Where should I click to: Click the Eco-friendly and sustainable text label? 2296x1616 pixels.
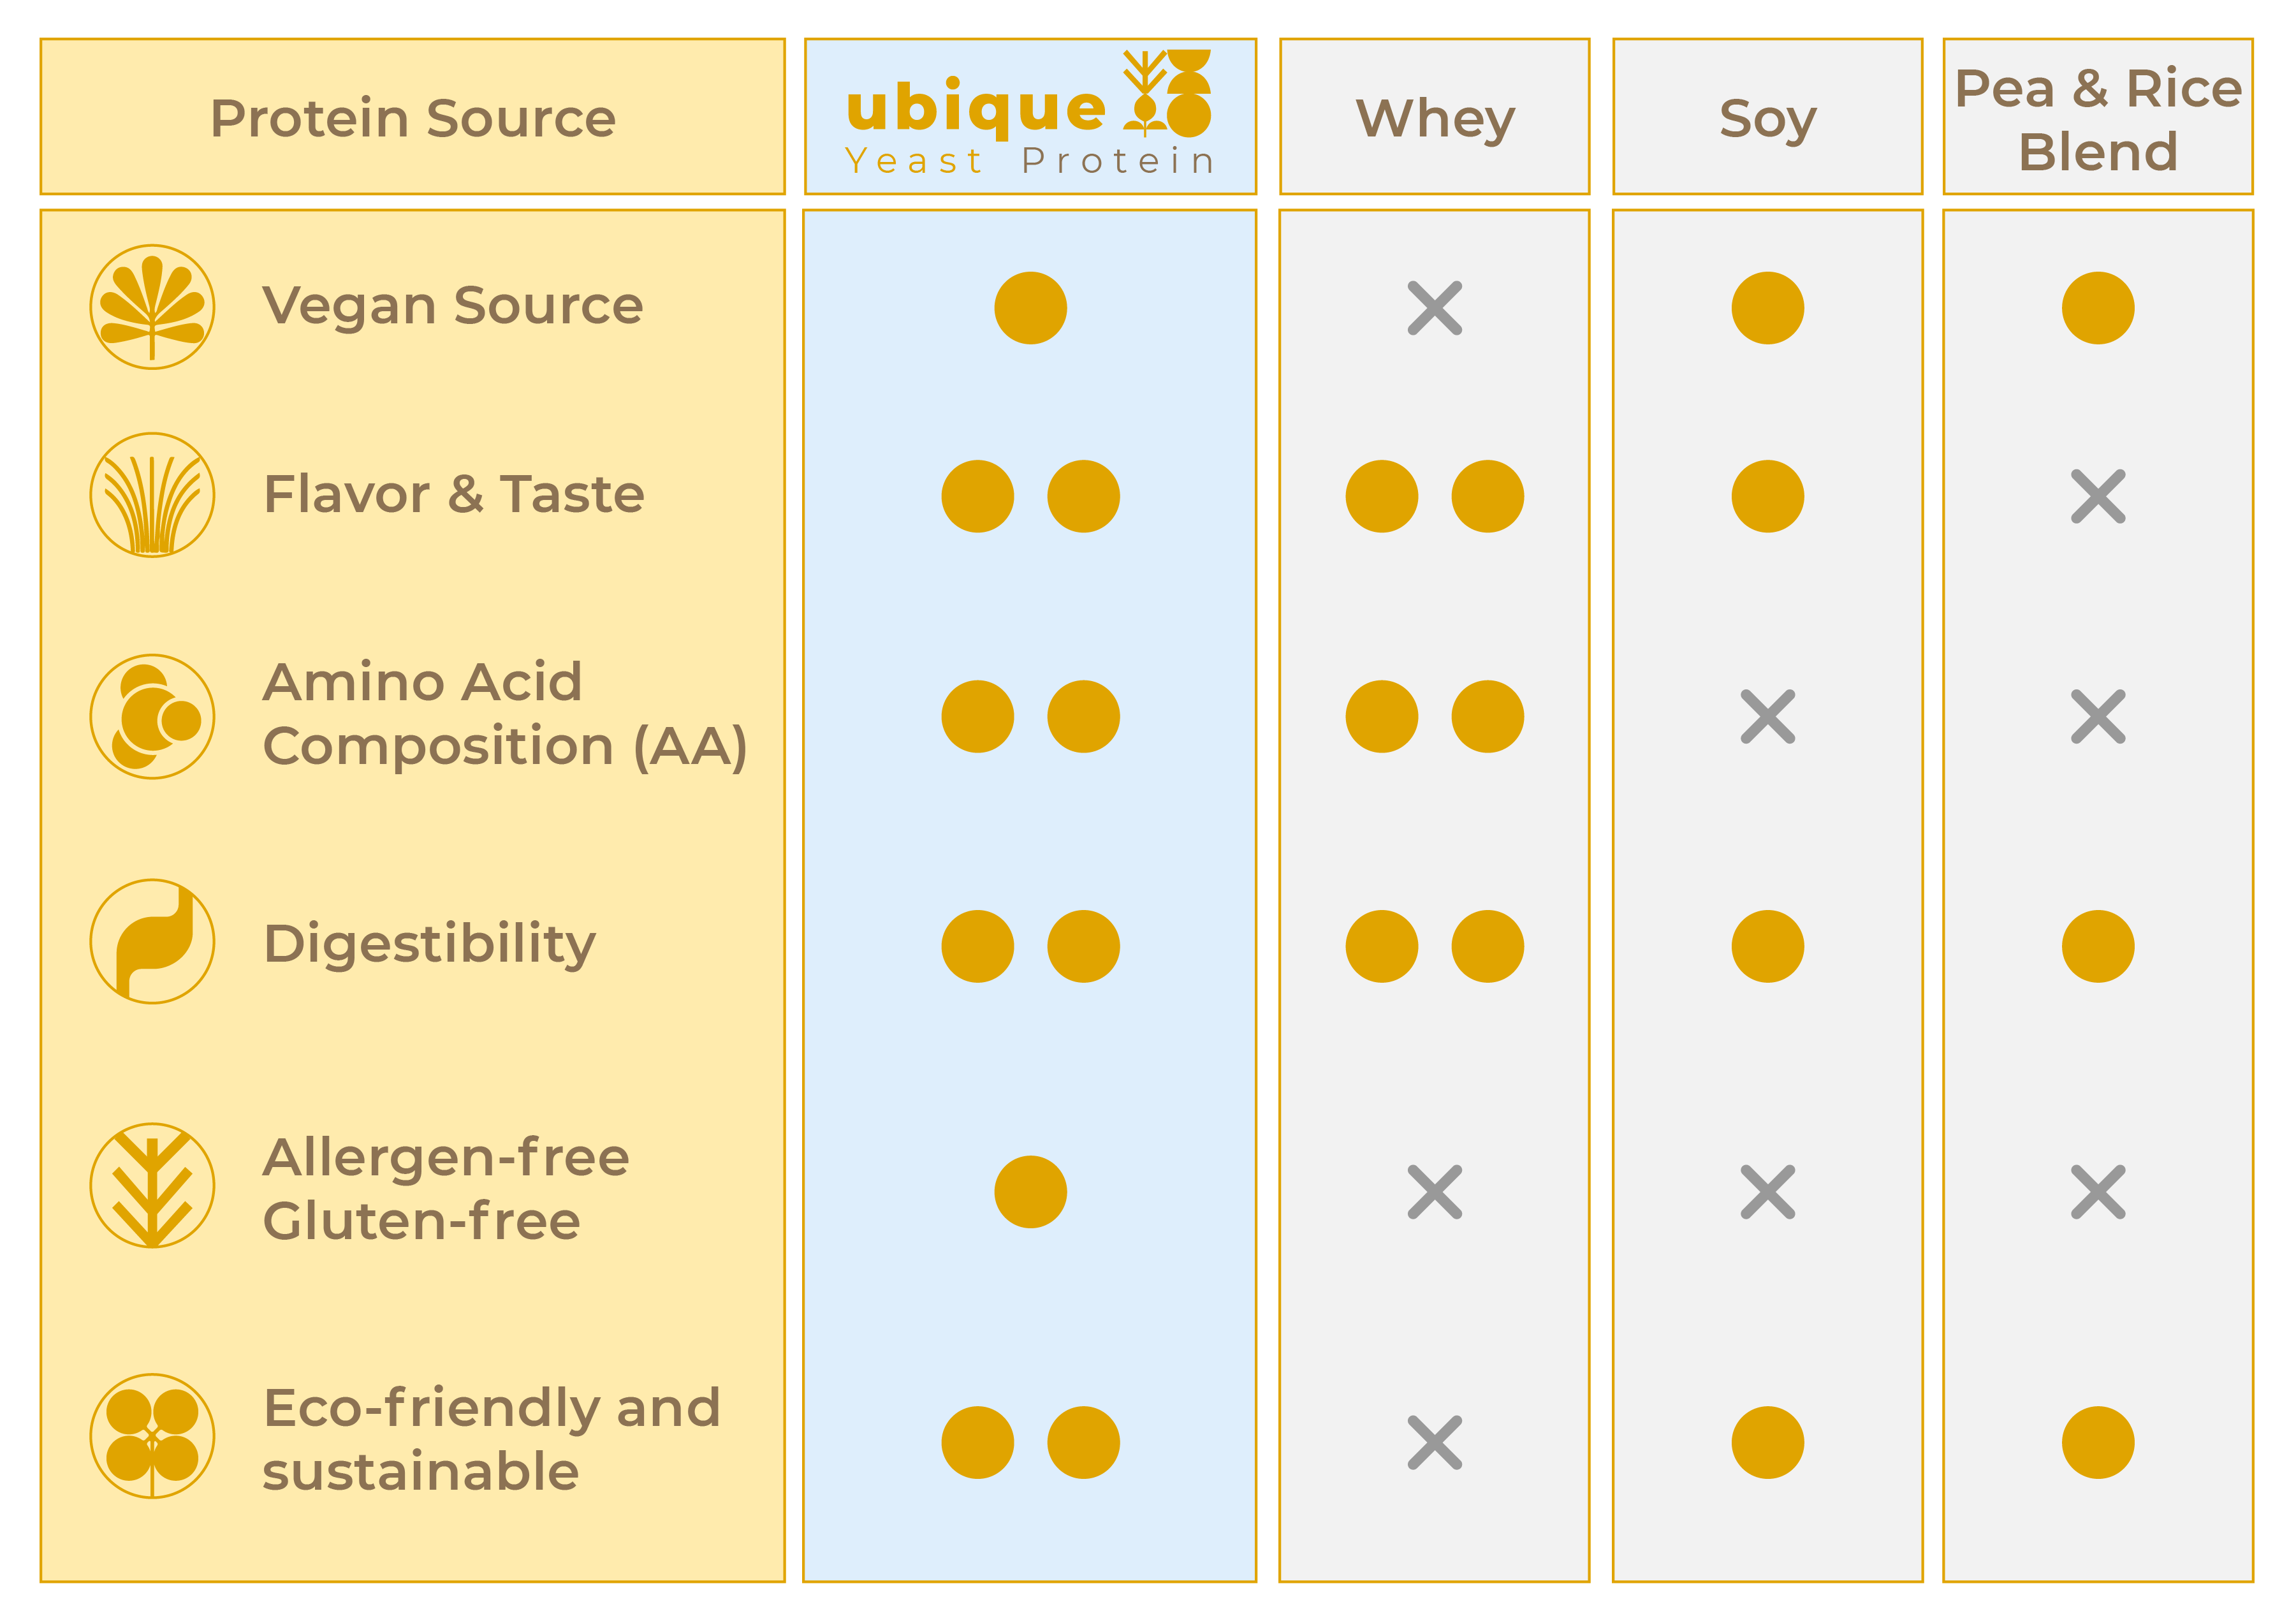pos(490,1438)
